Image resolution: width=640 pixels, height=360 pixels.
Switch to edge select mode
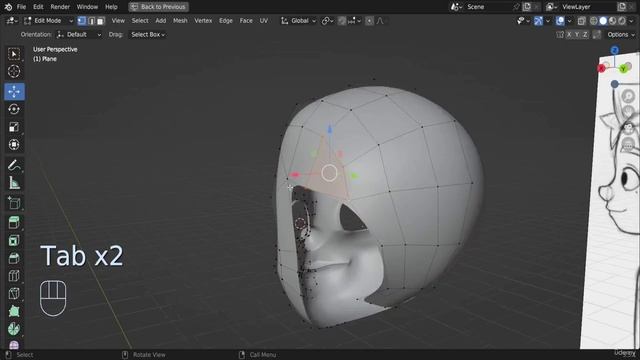point(91,21)
